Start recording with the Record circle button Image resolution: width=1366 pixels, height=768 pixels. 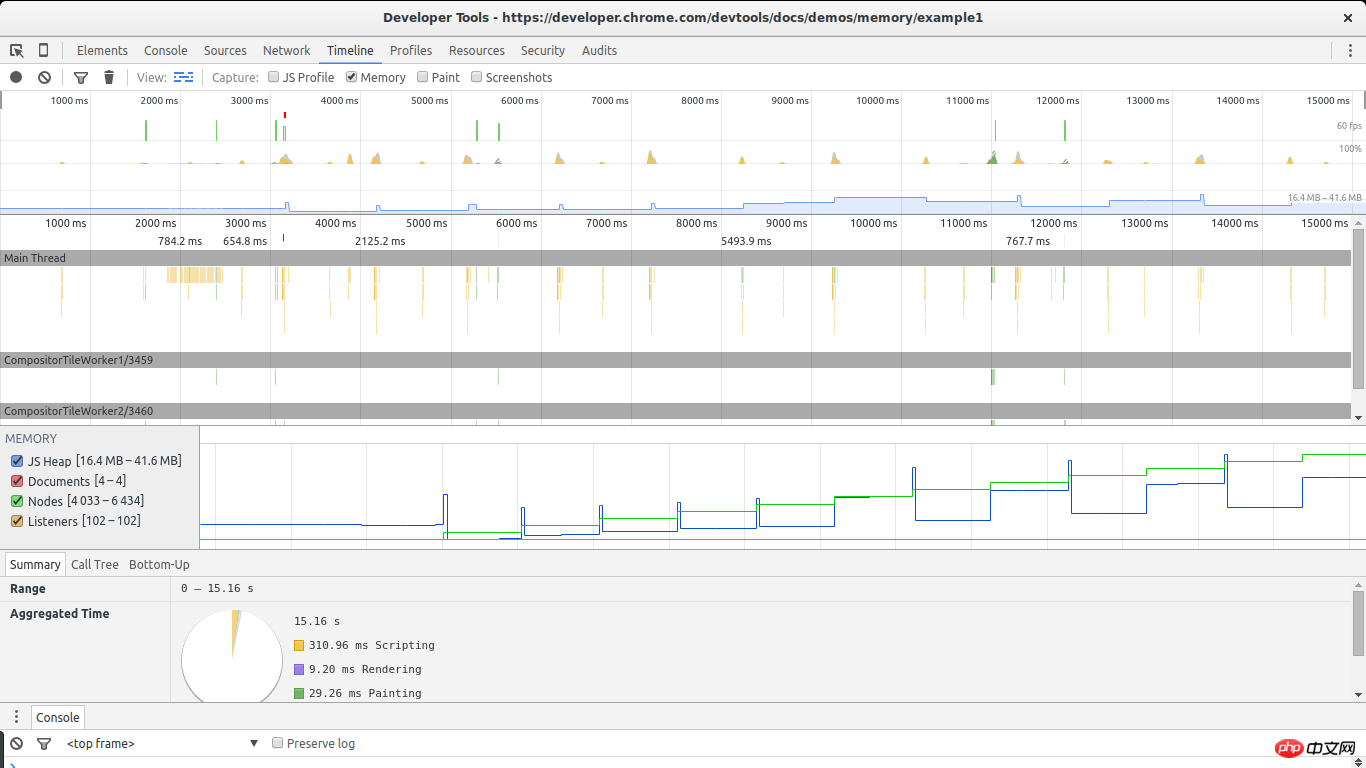point(16,77)
